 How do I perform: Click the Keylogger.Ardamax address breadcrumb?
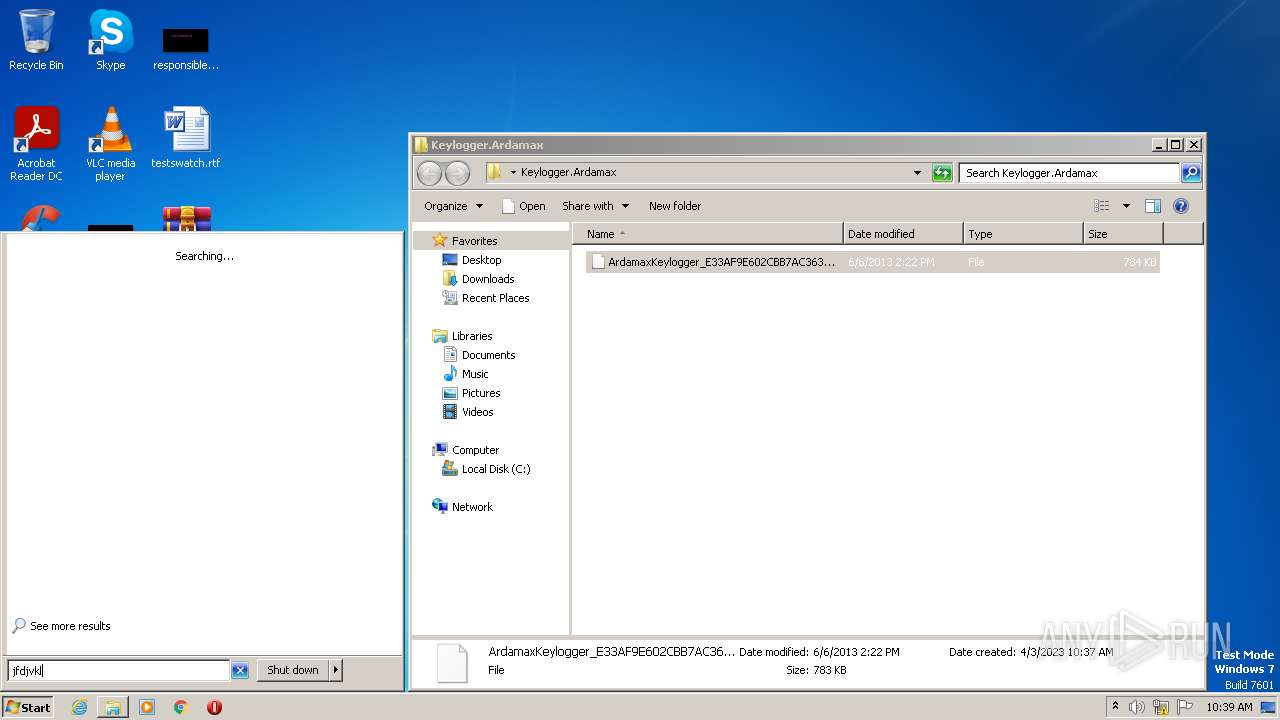[x=568, y=172]
